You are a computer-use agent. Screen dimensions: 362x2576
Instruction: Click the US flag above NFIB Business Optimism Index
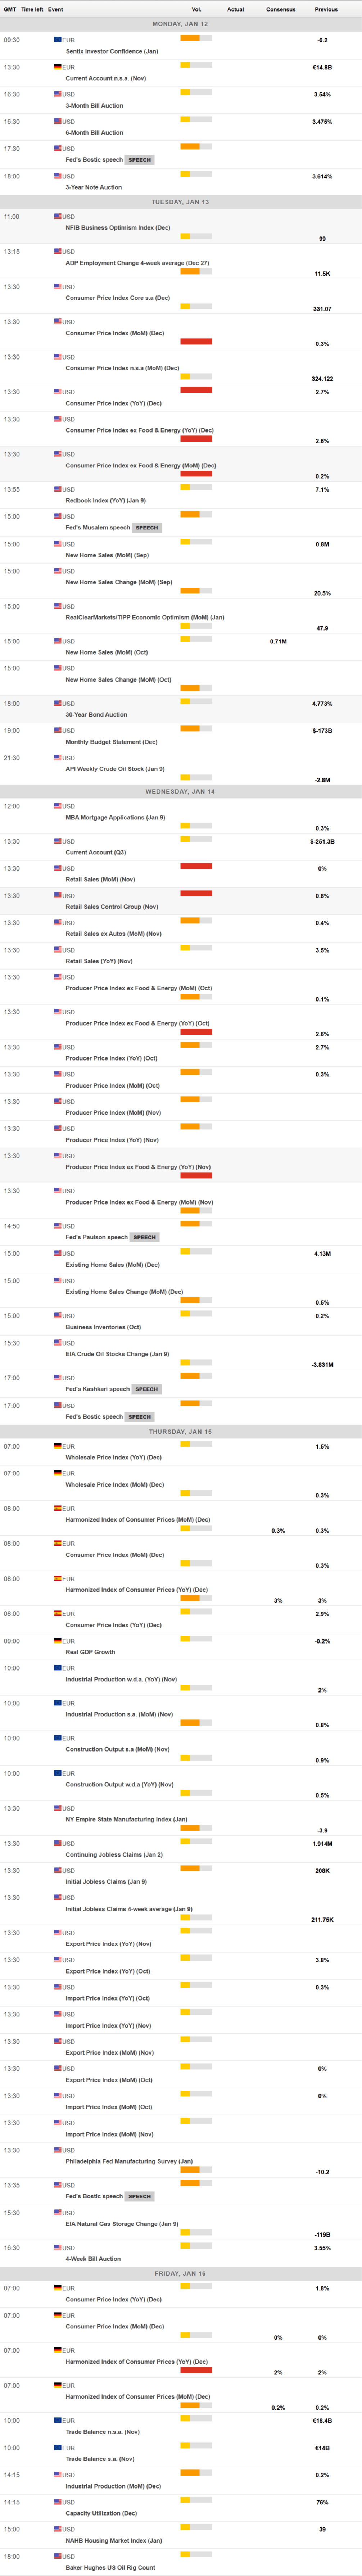pos(58,216)
